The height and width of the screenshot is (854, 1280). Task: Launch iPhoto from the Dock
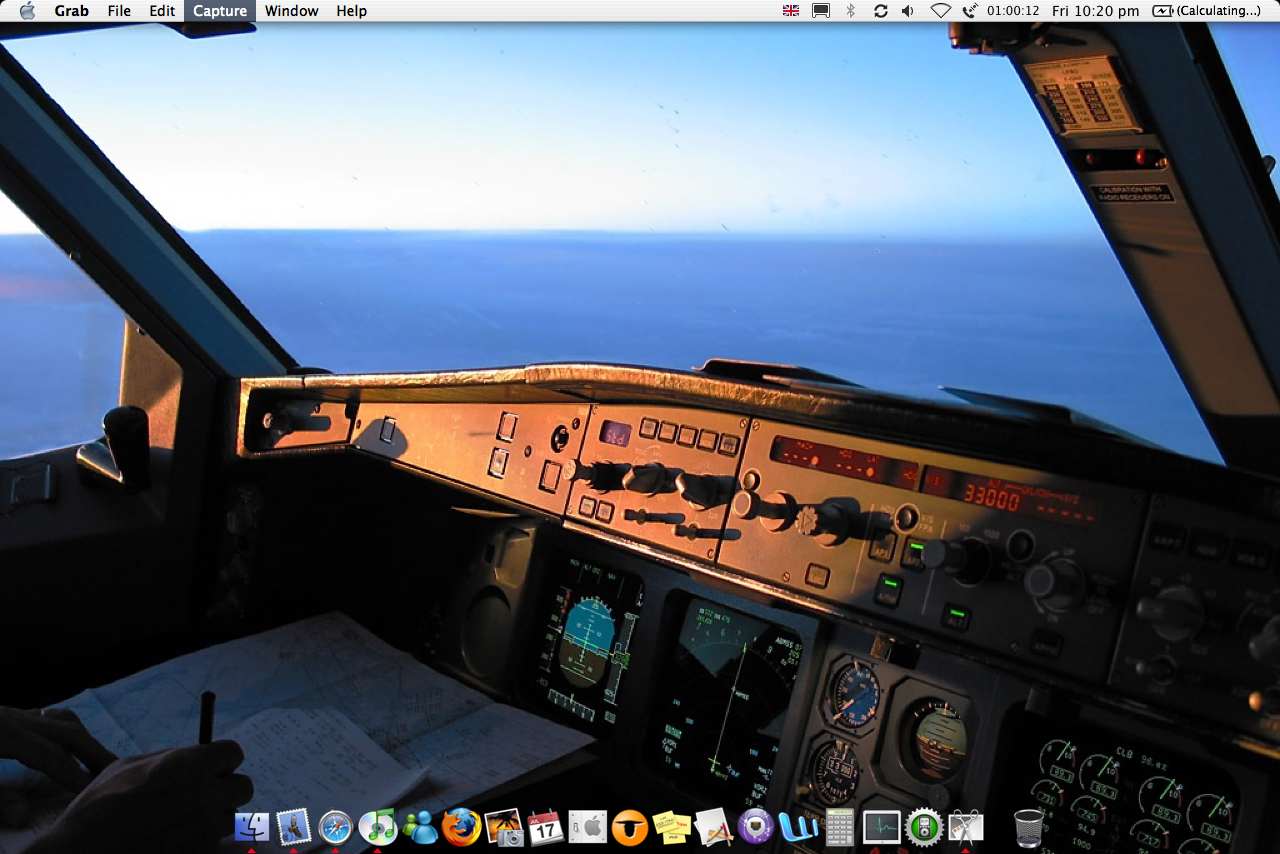coord(504,827)
